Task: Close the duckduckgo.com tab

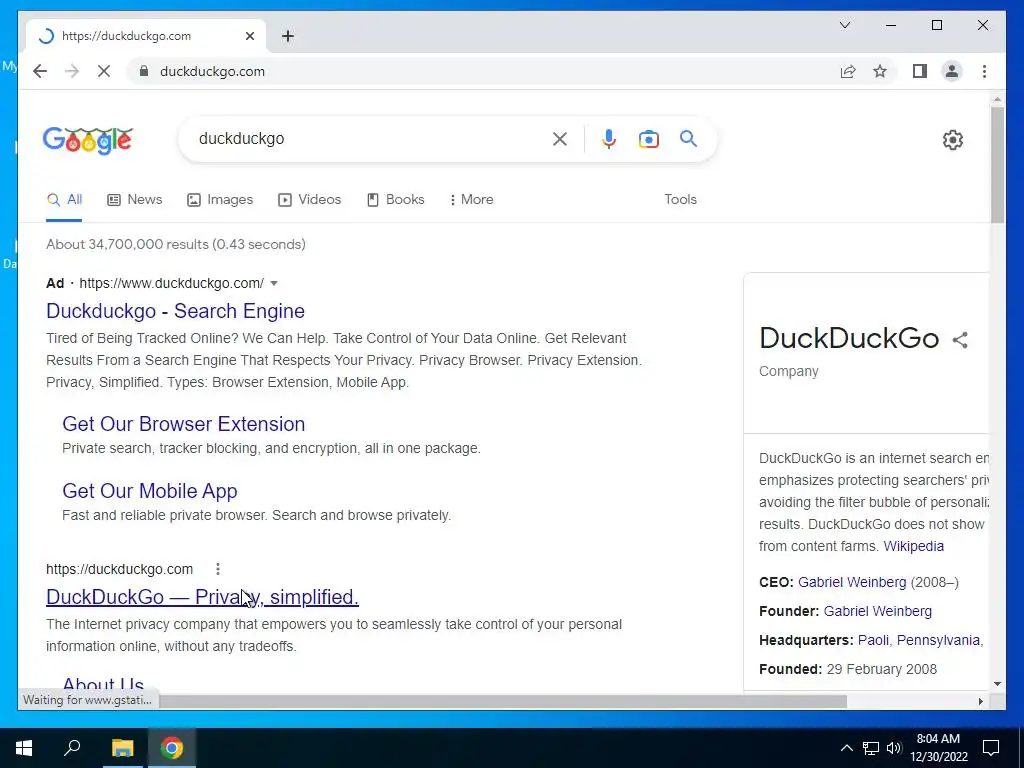Action: (x=249, y=36)
